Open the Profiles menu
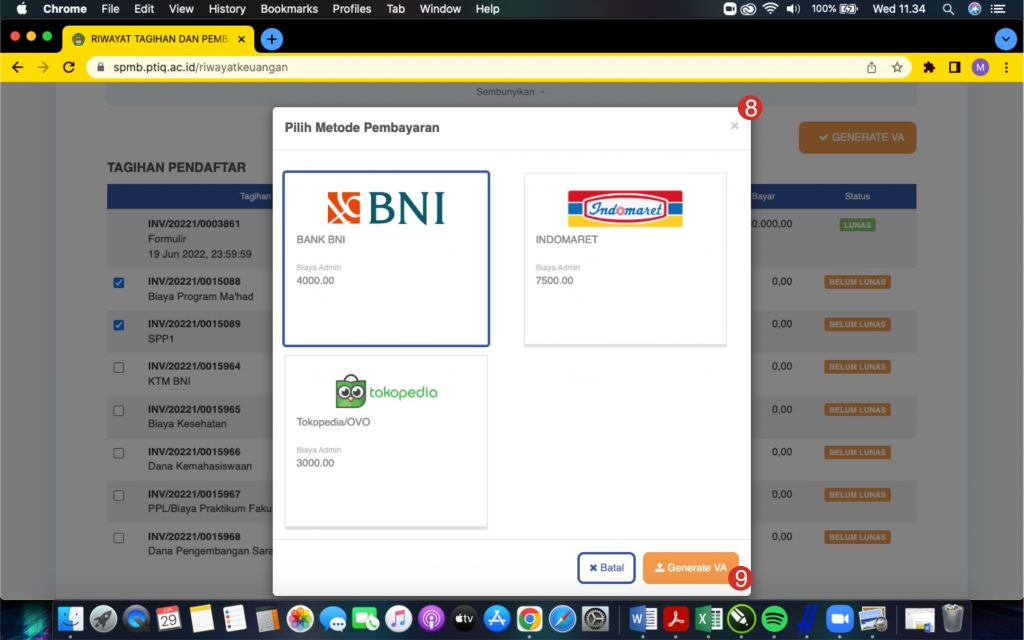This screenshot has width=1024, height=640. [351, 9]
